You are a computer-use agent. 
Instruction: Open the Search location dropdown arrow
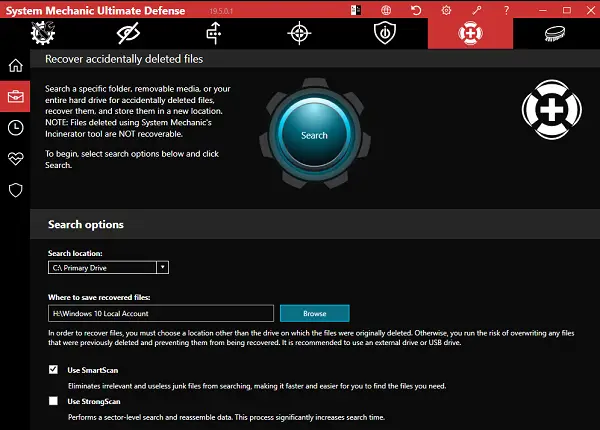pyautogui.click(x=163, y=267)
